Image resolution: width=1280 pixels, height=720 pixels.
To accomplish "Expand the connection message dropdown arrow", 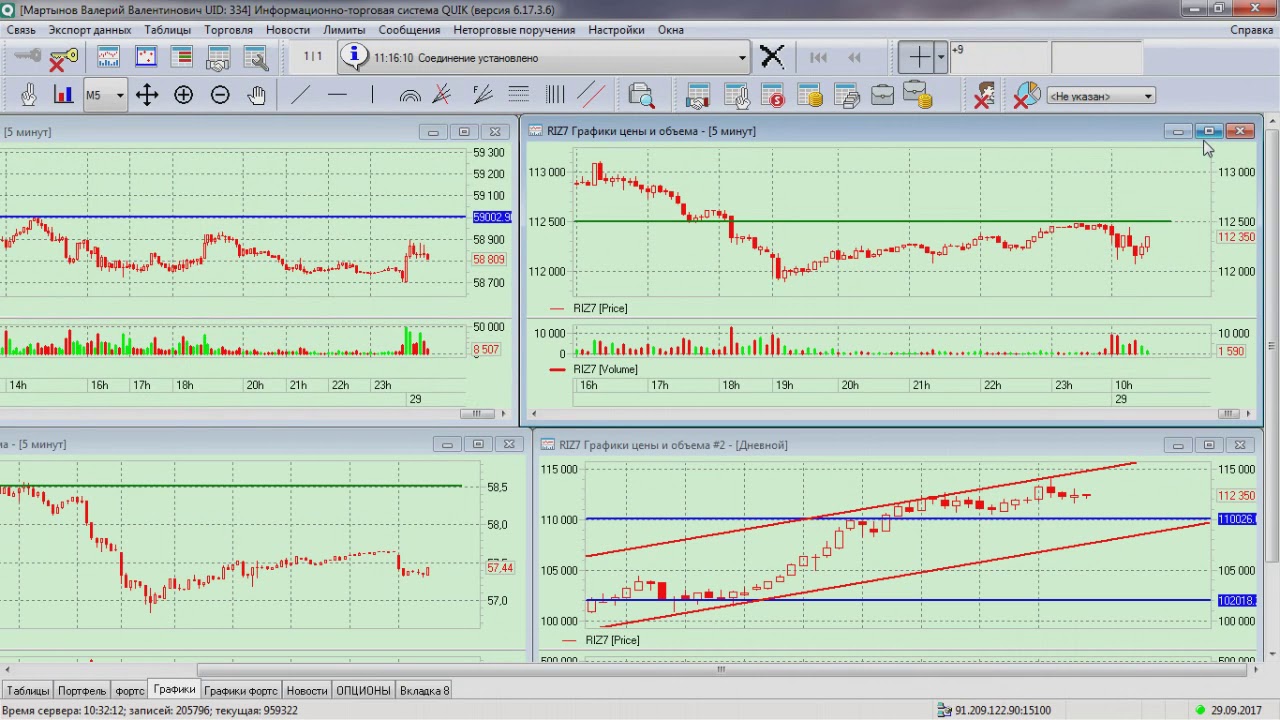I will 742,58.
